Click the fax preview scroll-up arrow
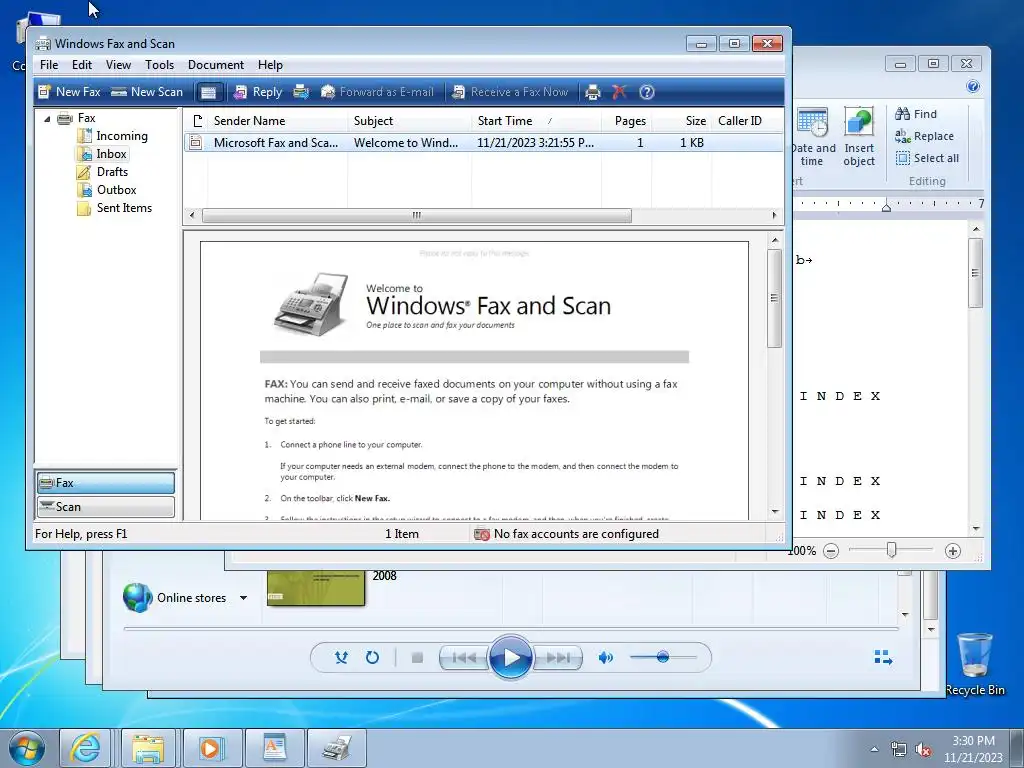Image resolution: width=1024 pixels, height=768 pixels. tap(775, 240)
